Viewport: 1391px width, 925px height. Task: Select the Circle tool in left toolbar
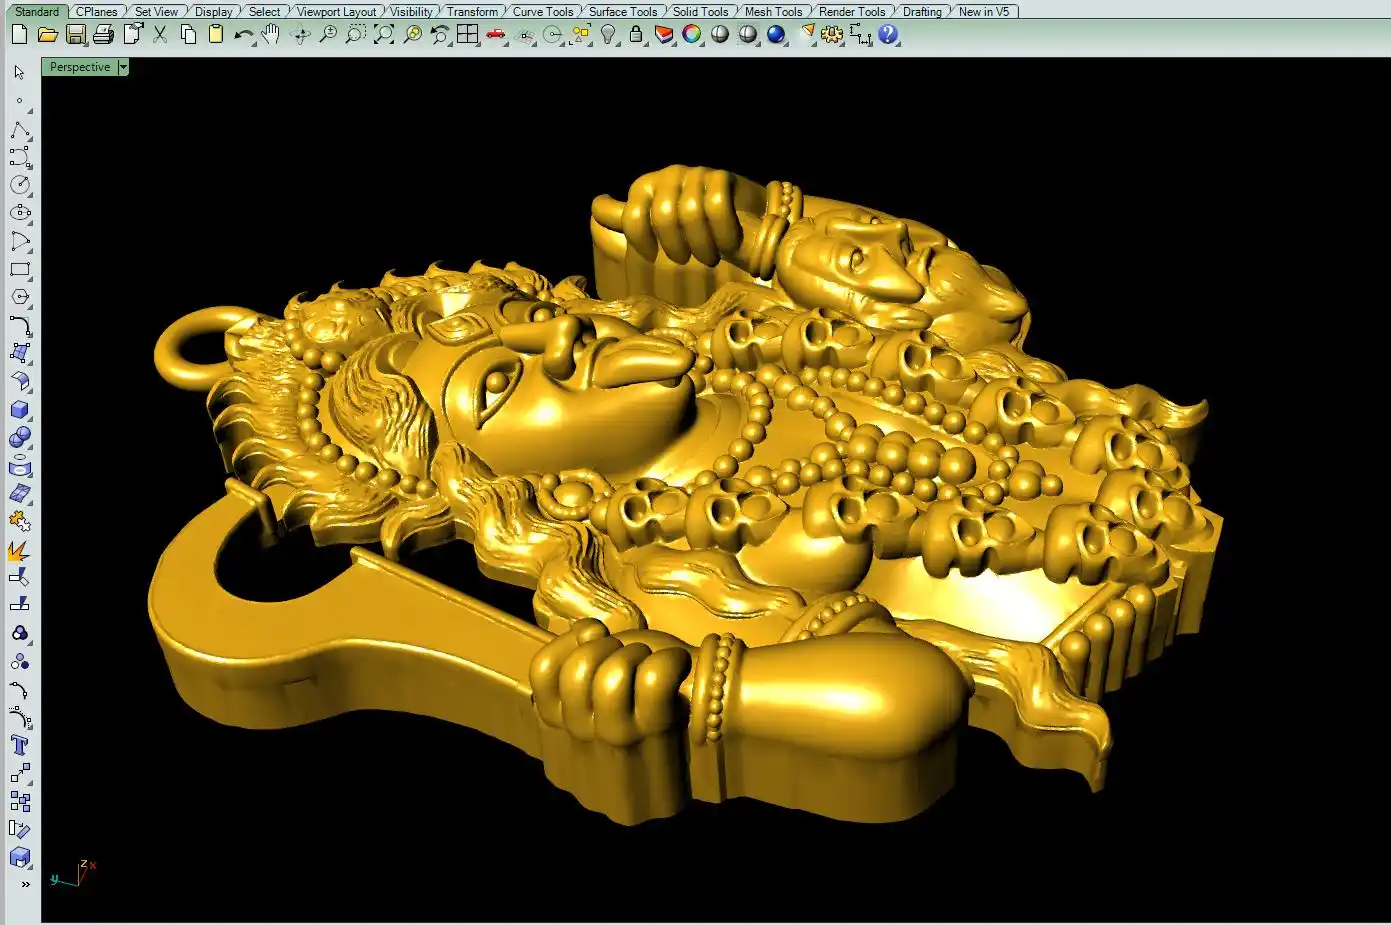click(20, 185)
